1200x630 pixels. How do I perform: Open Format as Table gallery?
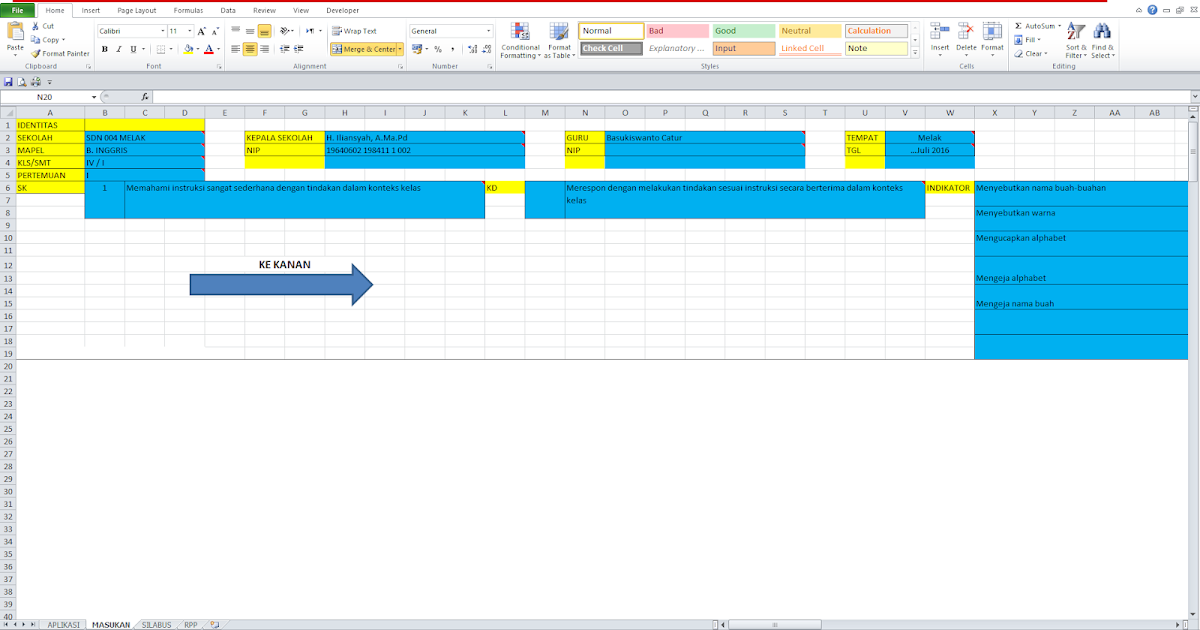click(x=560, y=40)
